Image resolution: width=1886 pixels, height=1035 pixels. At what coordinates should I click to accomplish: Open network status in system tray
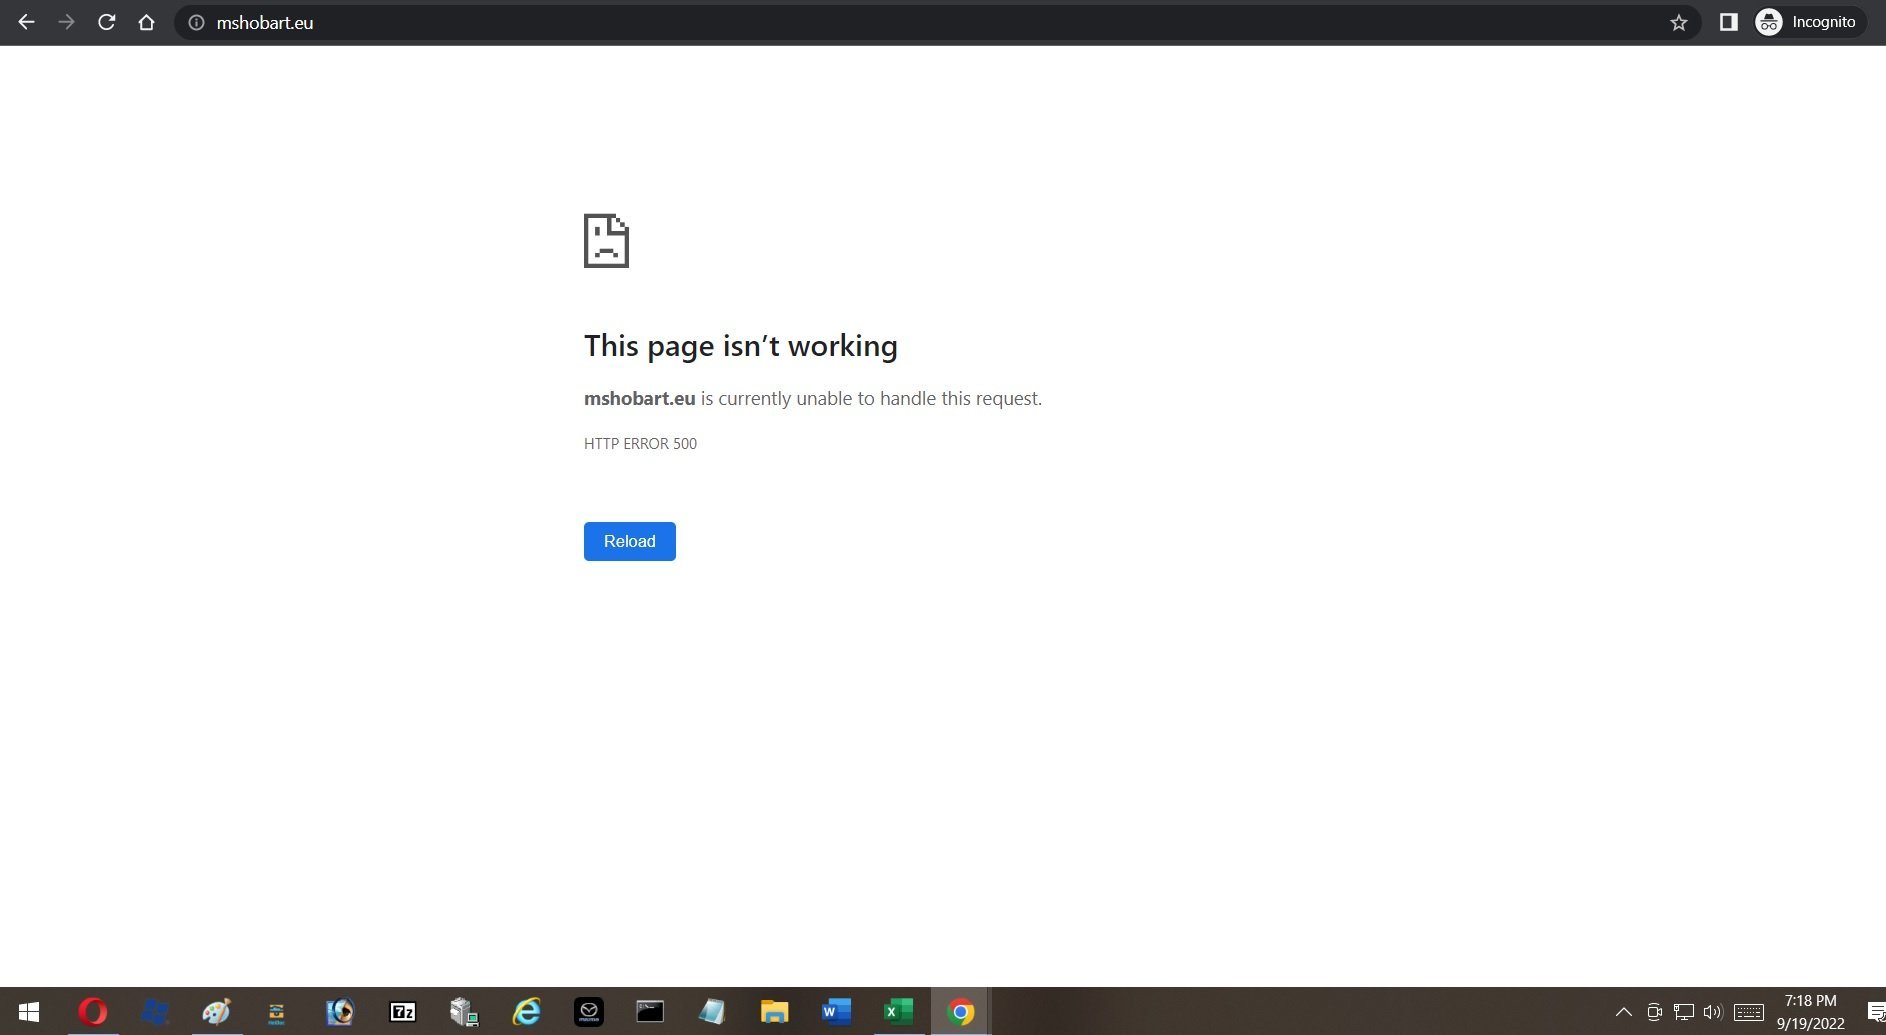pyautogui.click(x=1684, y=1012)
